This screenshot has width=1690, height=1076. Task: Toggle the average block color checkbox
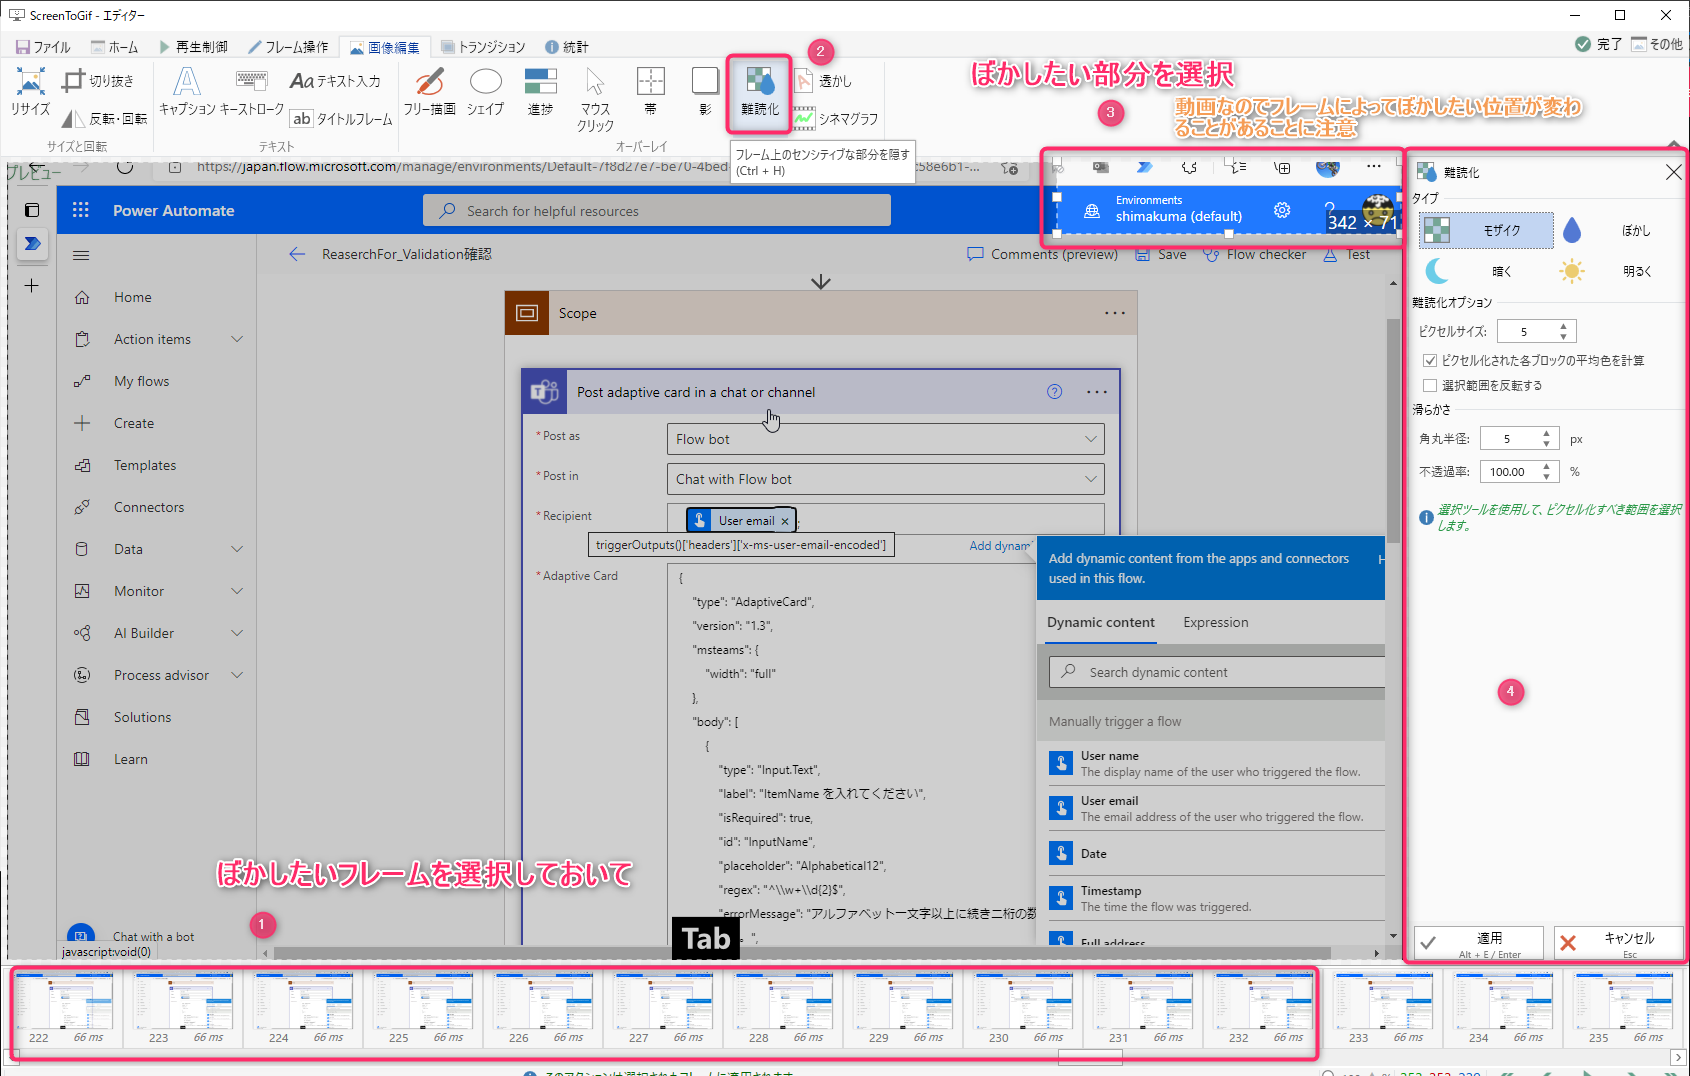[1430, 360]
